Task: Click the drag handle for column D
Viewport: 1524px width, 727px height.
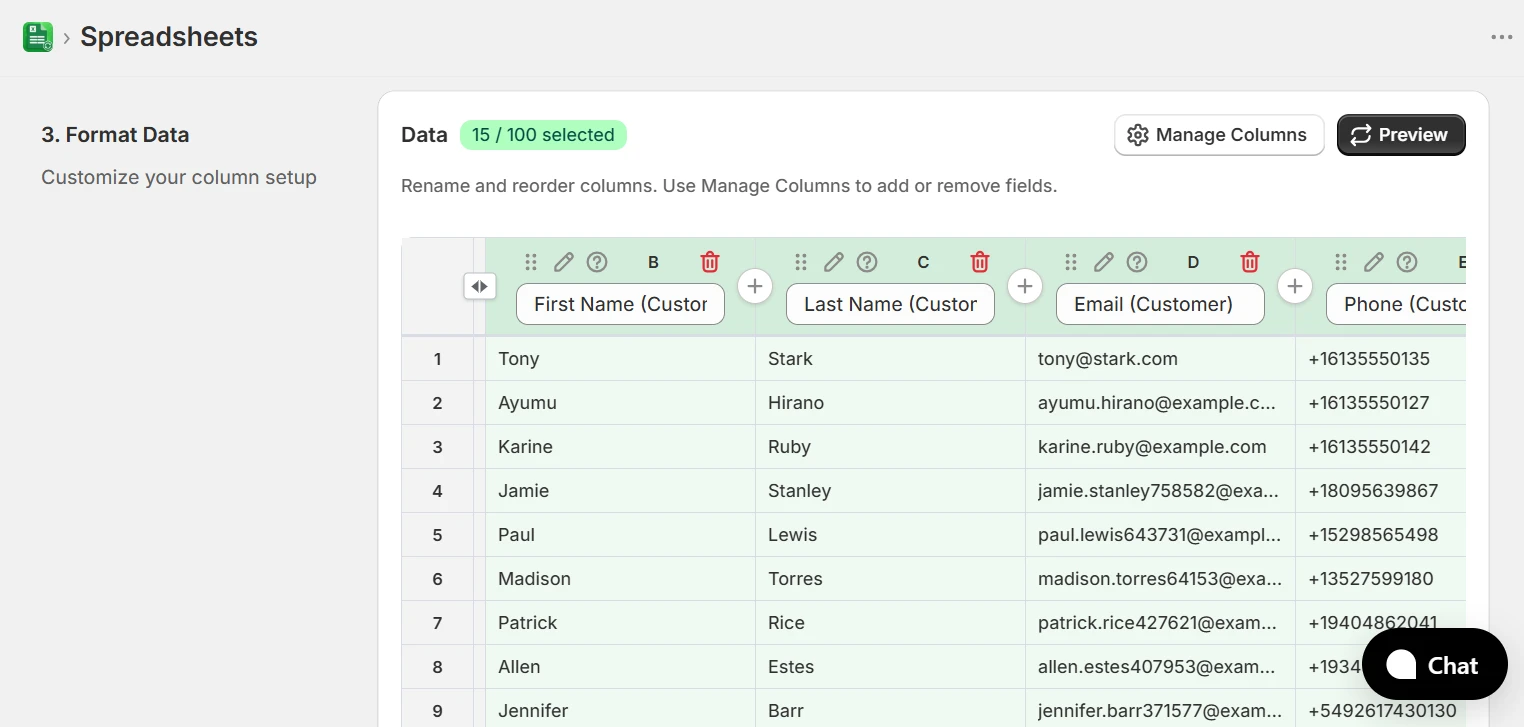Action: 1071,262
